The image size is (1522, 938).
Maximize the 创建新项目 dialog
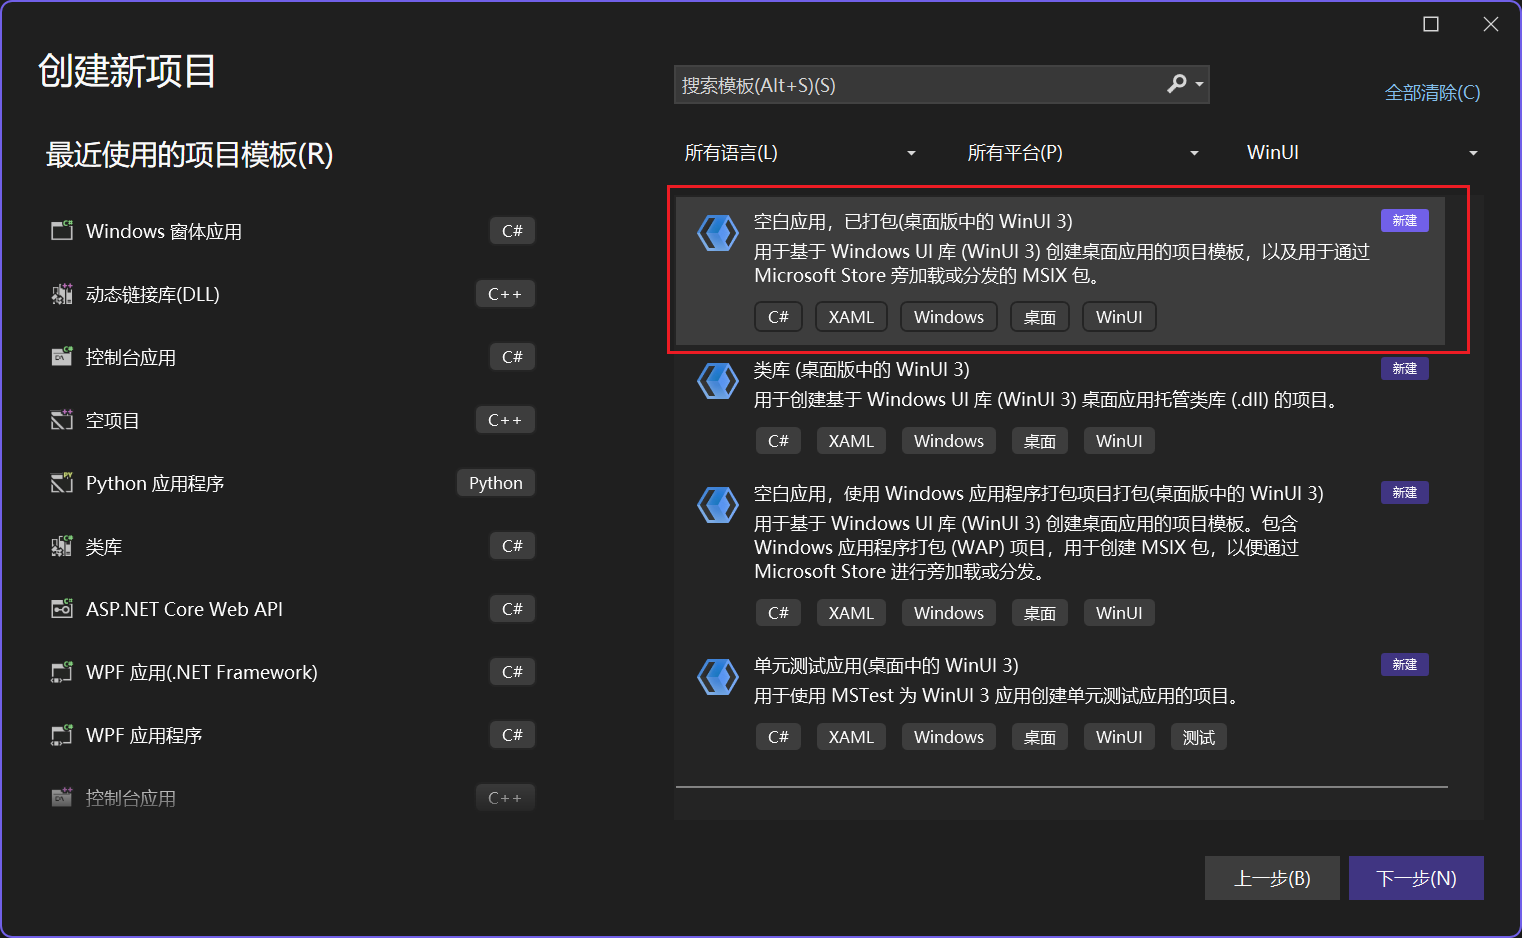pos(1431,24)
